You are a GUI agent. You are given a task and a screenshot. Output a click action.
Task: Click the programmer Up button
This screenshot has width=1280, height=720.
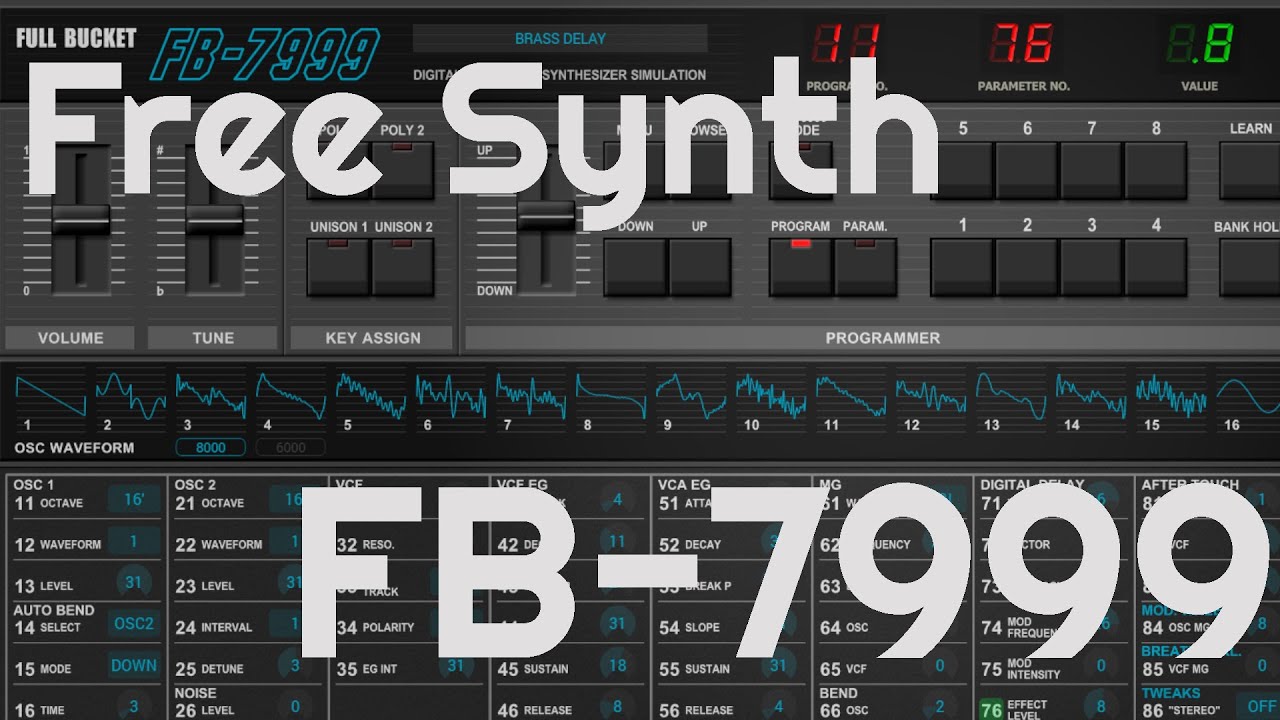(x=700, y=267)
